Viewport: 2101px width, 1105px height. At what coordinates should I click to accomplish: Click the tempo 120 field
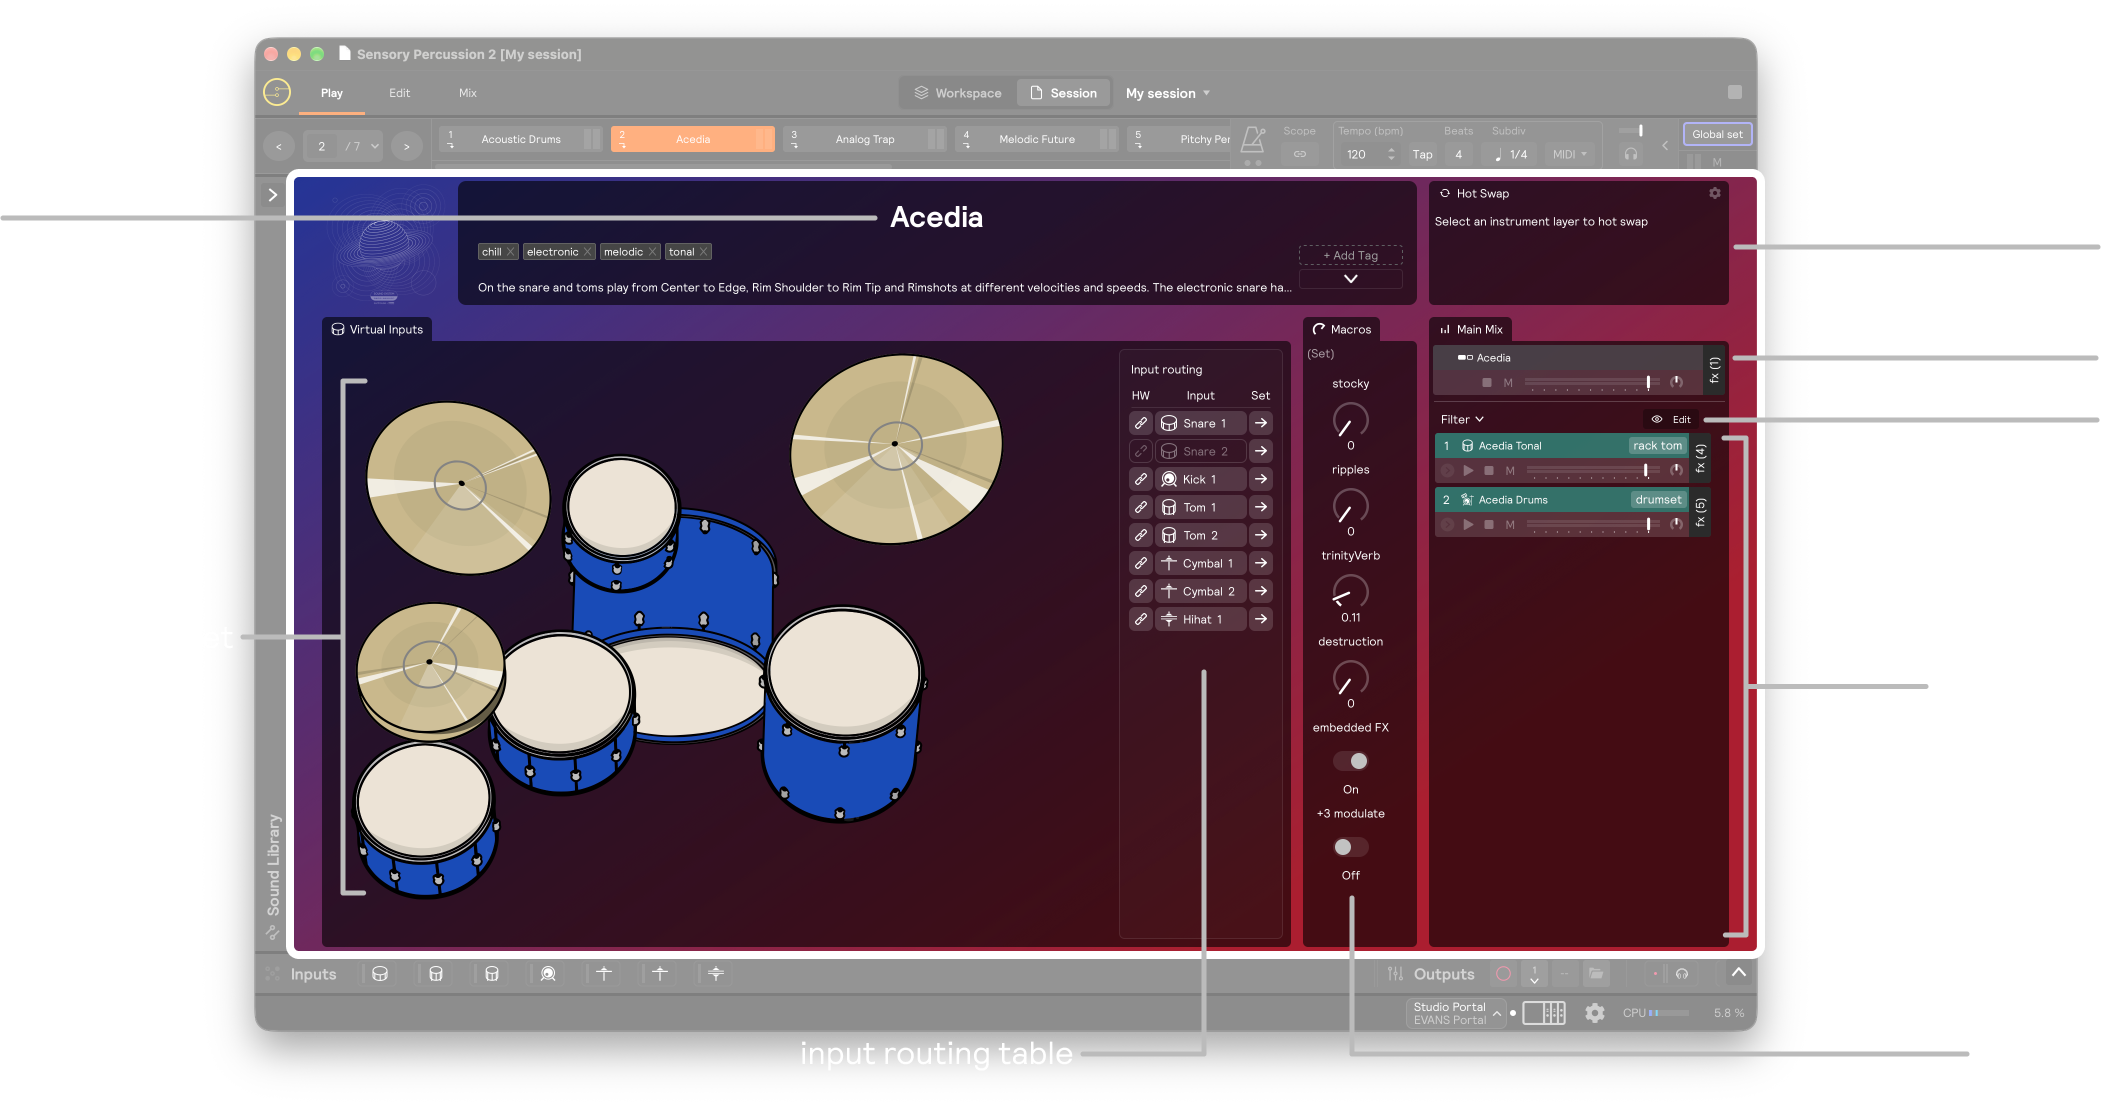[x=1358, y=154]
